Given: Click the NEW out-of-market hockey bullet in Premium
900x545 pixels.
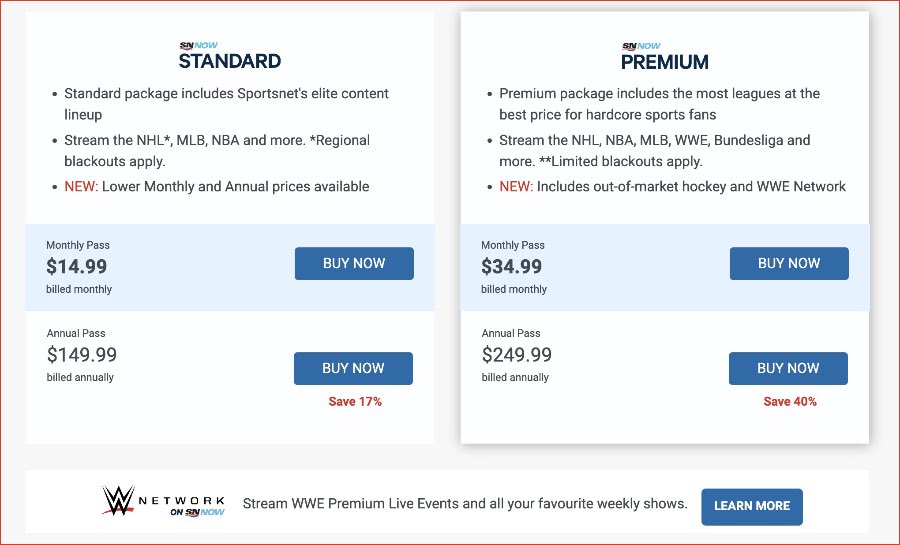Looking at the screenshot, I should point(672,186).
